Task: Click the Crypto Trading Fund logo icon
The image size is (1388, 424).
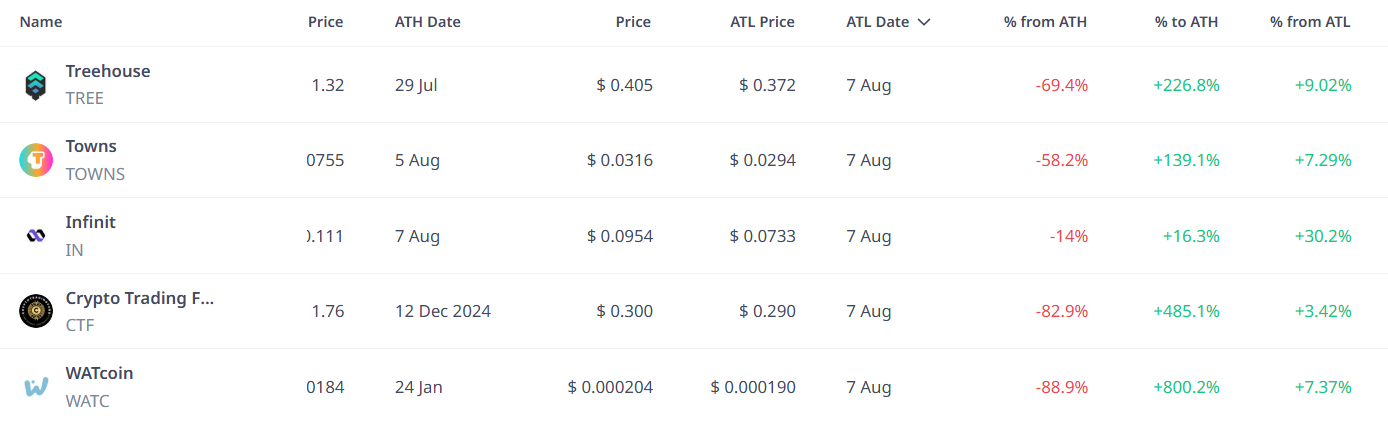Action: tap(36, 311)
